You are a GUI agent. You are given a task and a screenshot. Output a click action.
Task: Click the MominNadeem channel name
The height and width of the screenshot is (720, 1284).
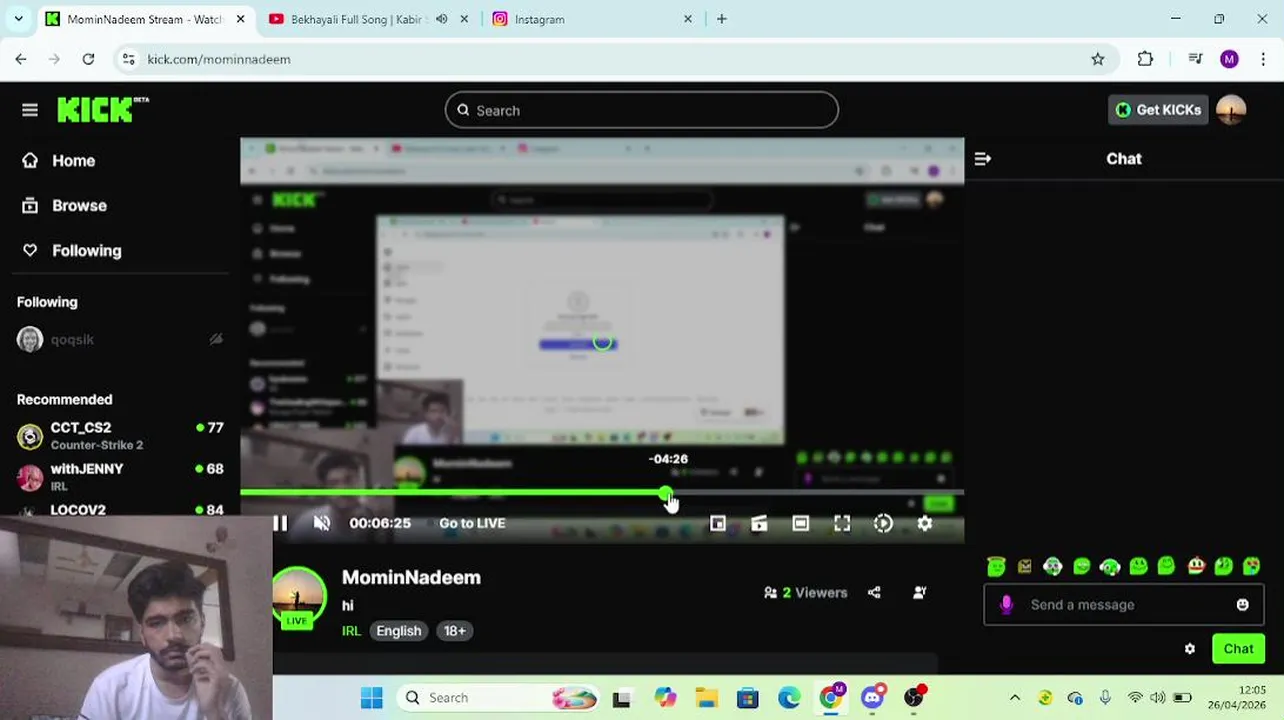click(411, 577)
